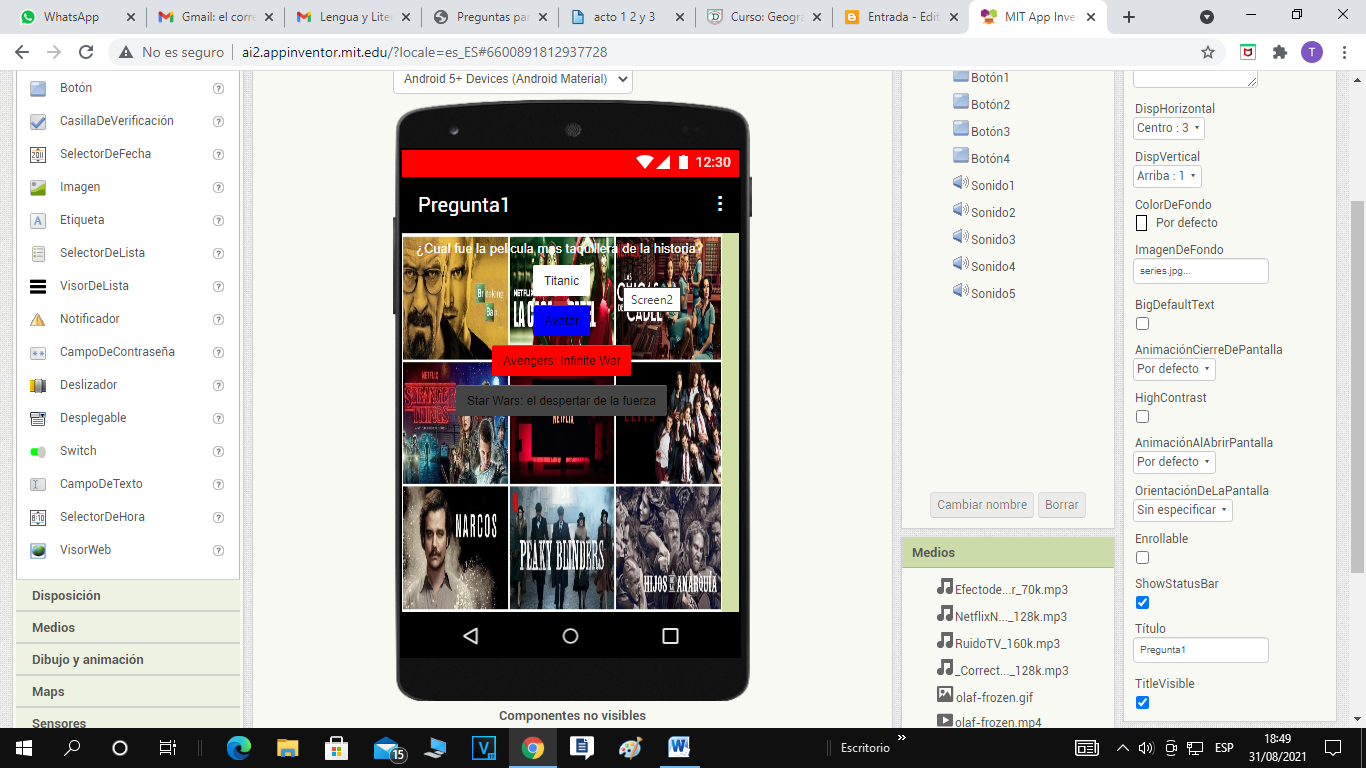
Task: Open the AnimaciónCierreDePantalla dropdown
Action: (x=1175, y=369)
